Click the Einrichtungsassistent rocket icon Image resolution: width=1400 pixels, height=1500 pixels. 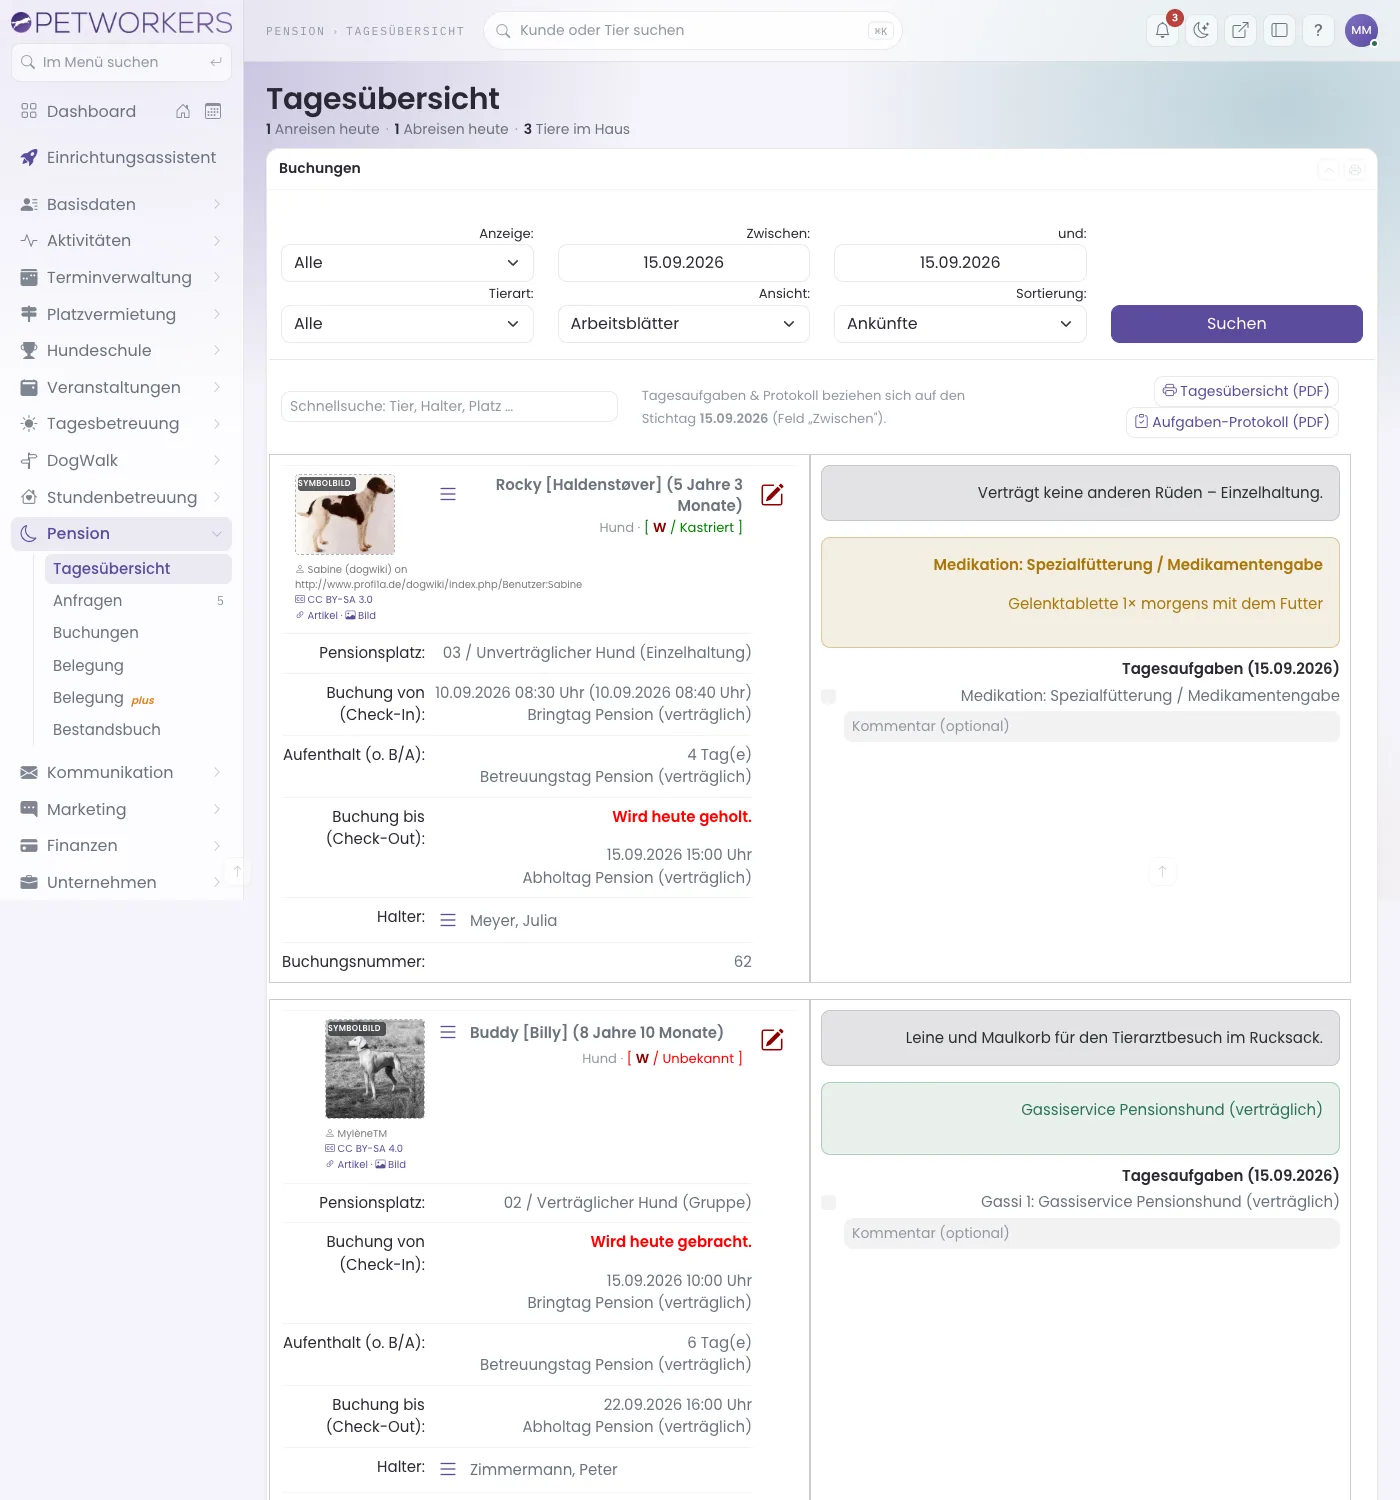click(29, 157)
